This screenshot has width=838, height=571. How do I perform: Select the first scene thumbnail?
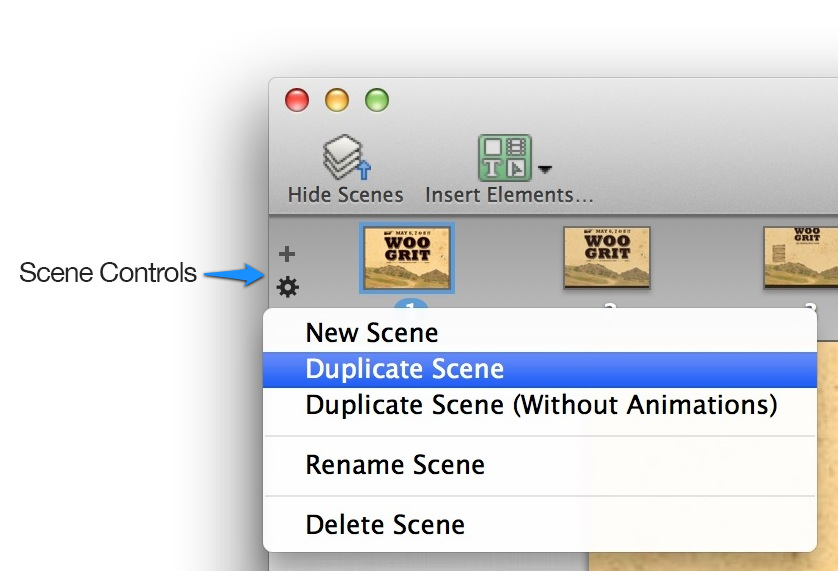[x=407, y=258]
